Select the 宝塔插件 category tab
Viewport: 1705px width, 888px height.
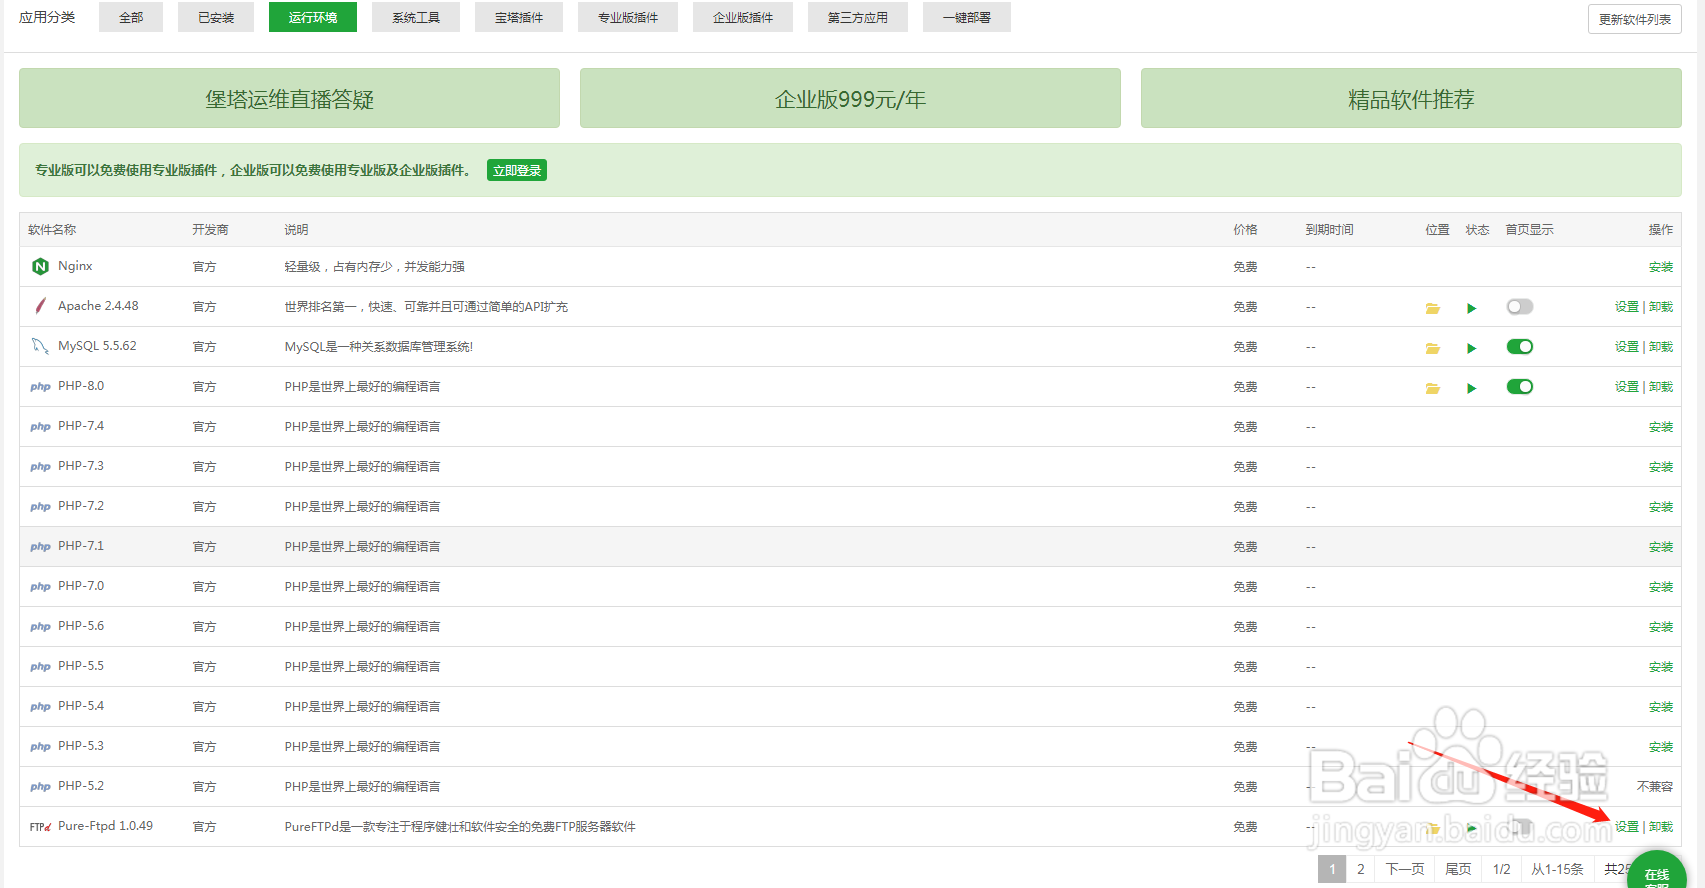click(x=519, y=17)
